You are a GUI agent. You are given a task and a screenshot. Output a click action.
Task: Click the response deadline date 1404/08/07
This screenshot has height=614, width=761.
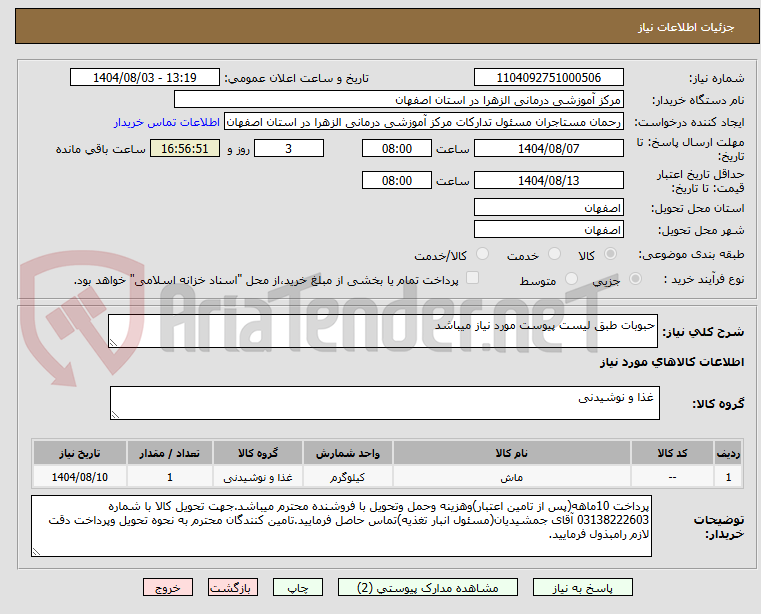(x=548, y=148)
